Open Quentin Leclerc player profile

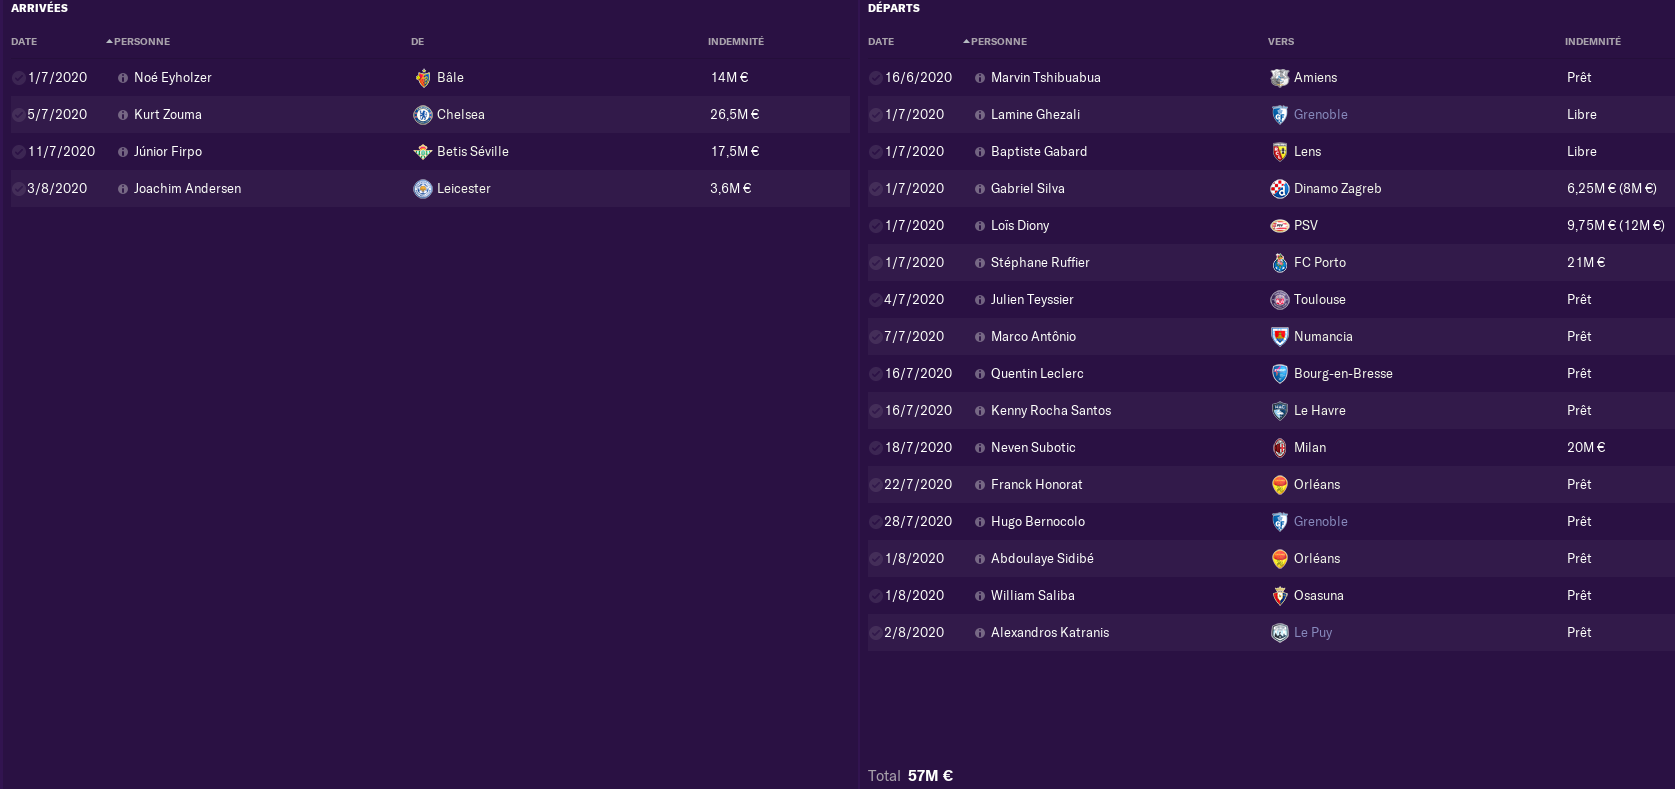[1037, 374]
